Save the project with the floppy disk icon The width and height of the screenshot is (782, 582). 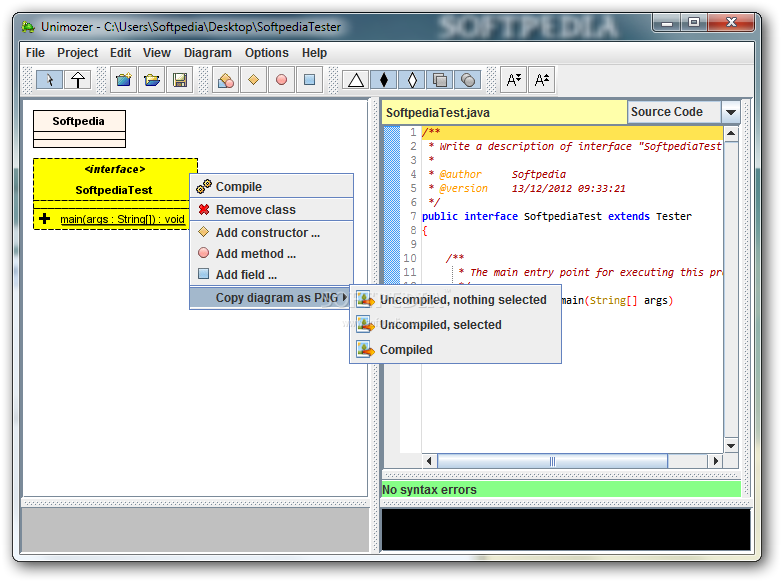[x=180, y=80]
